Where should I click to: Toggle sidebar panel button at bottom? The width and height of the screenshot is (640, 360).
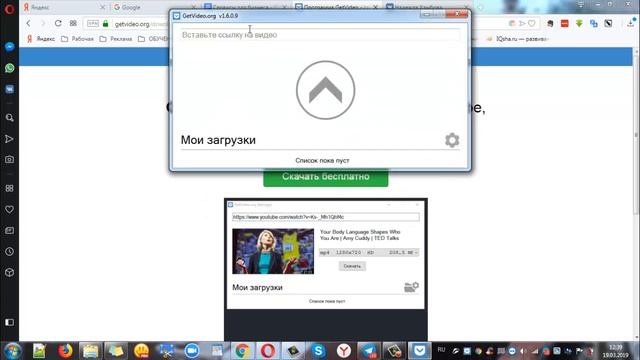coord(9,322)
